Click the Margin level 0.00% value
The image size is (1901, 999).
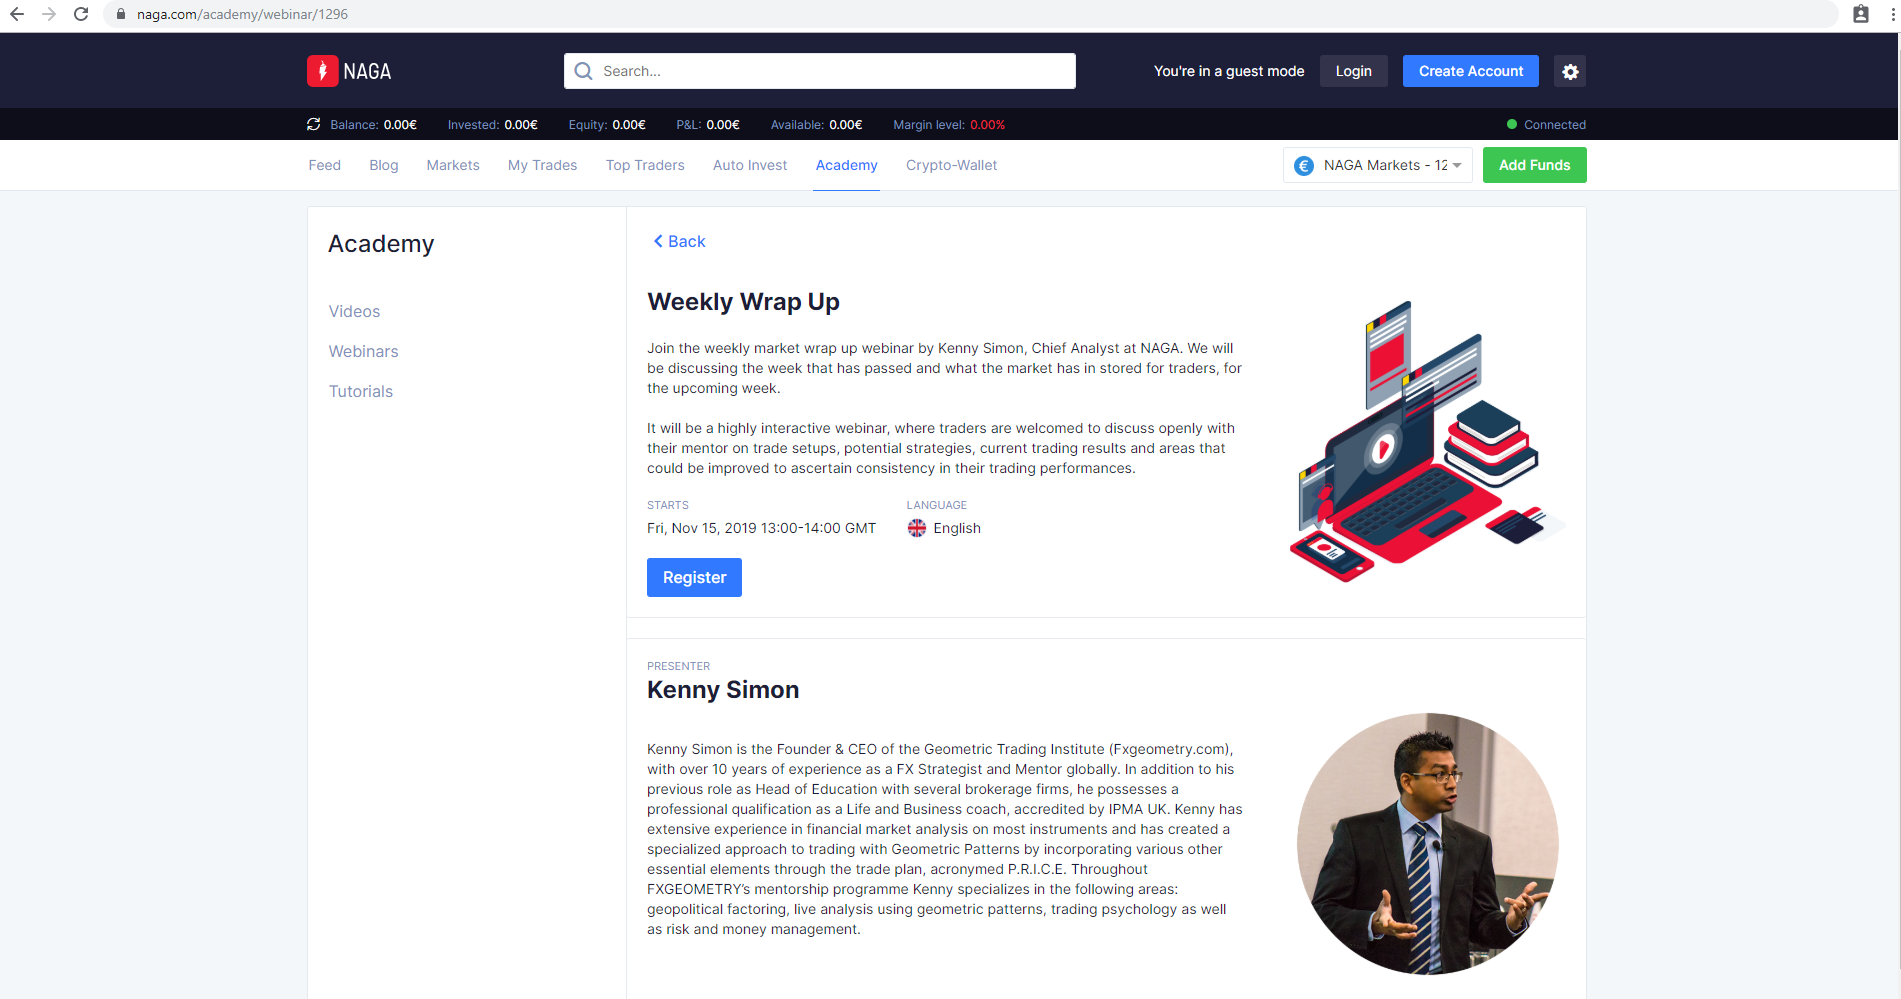(x=988, y=125)
